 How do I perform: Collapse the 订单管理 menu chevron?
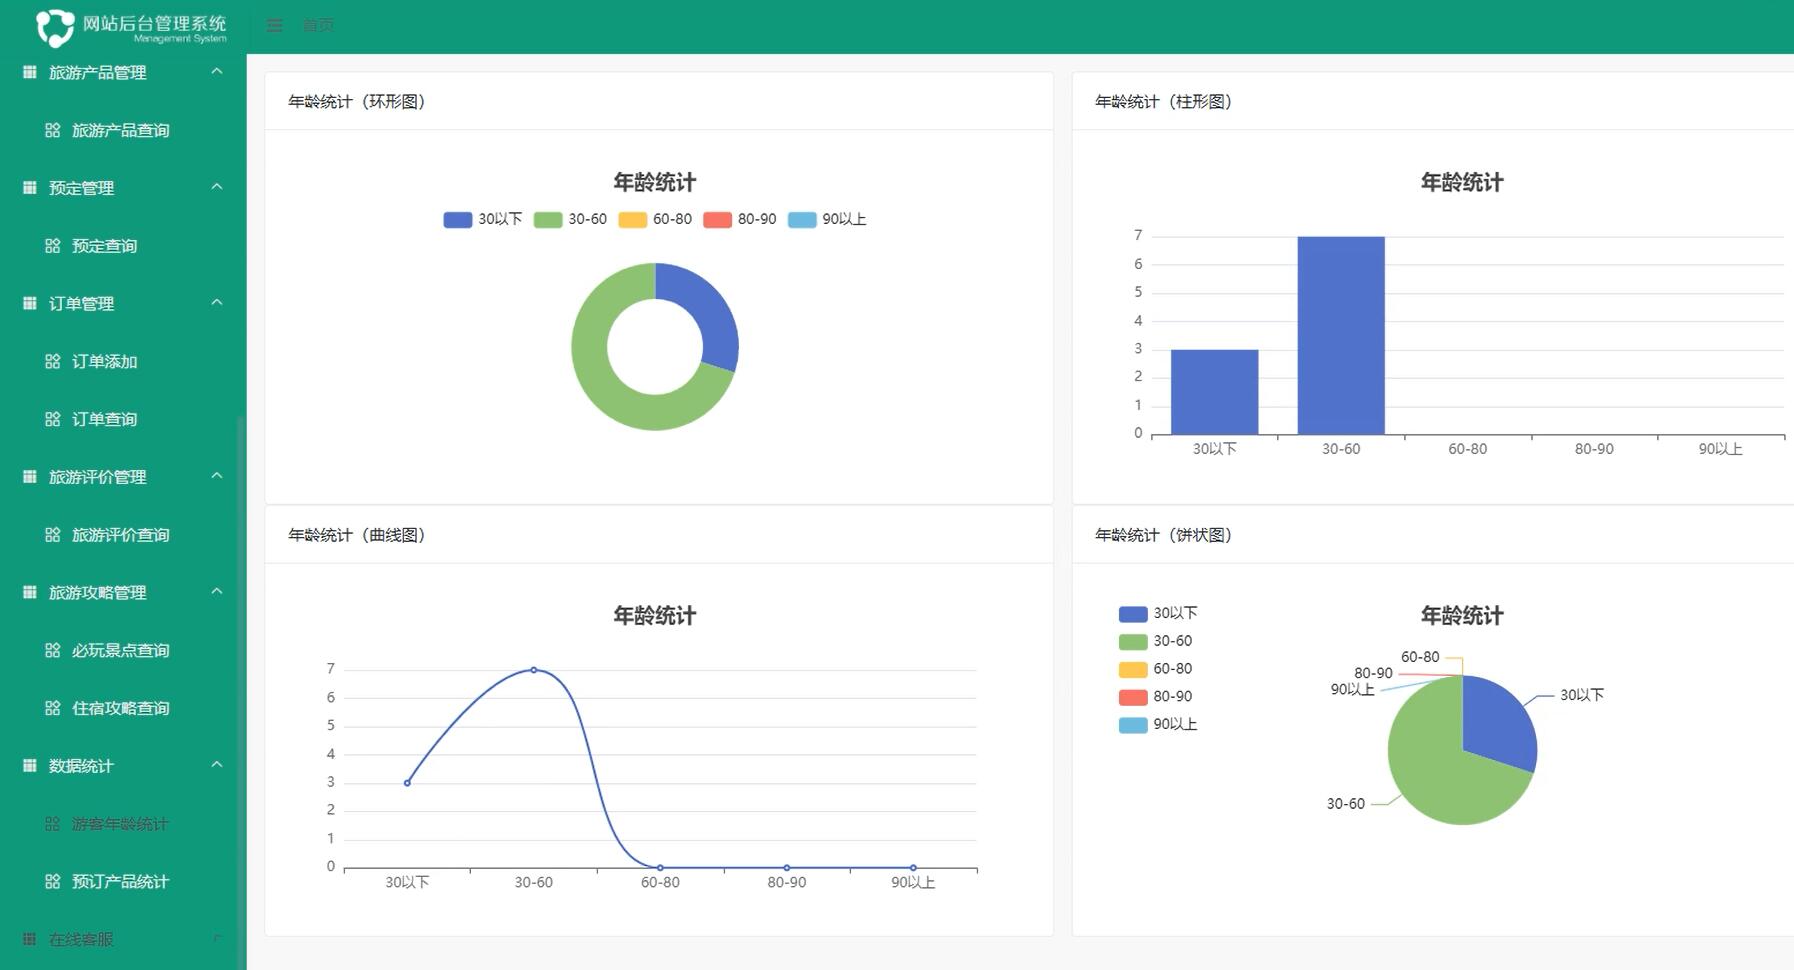(x=217, y=303)
